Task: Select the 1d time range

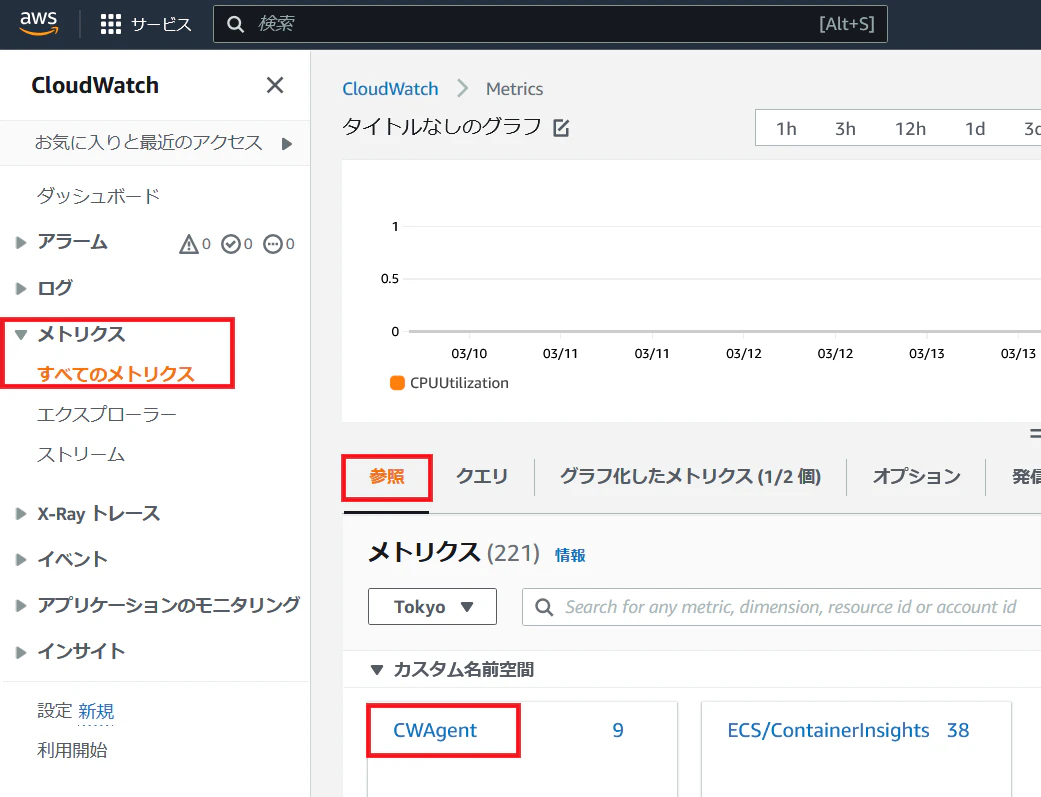Action: tap(975, 128)
